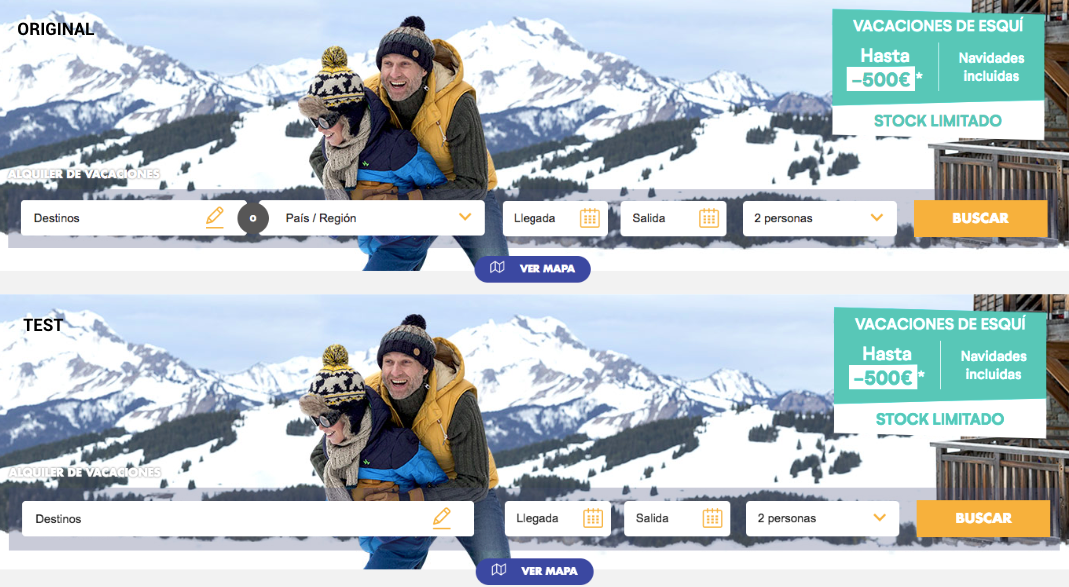Viewport: 1069px width, 587px height.
Task: Click into the wide TEST Destinos input field
Action: 248,518
